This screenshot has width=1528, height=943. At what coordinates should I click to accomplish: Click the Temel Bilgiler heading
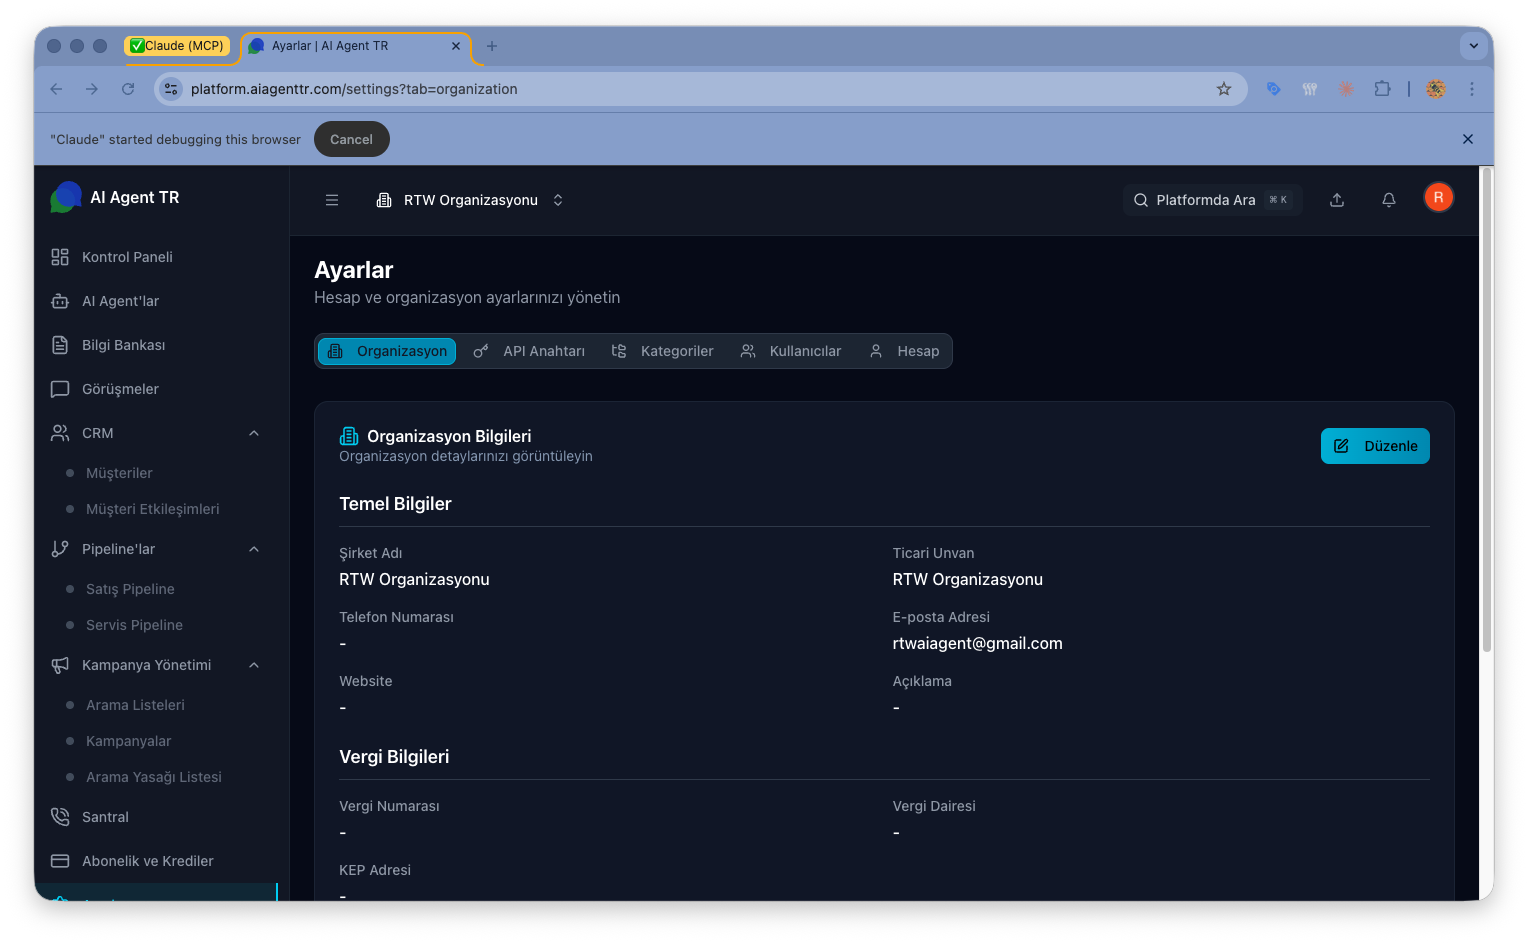[x=395, y=504]
